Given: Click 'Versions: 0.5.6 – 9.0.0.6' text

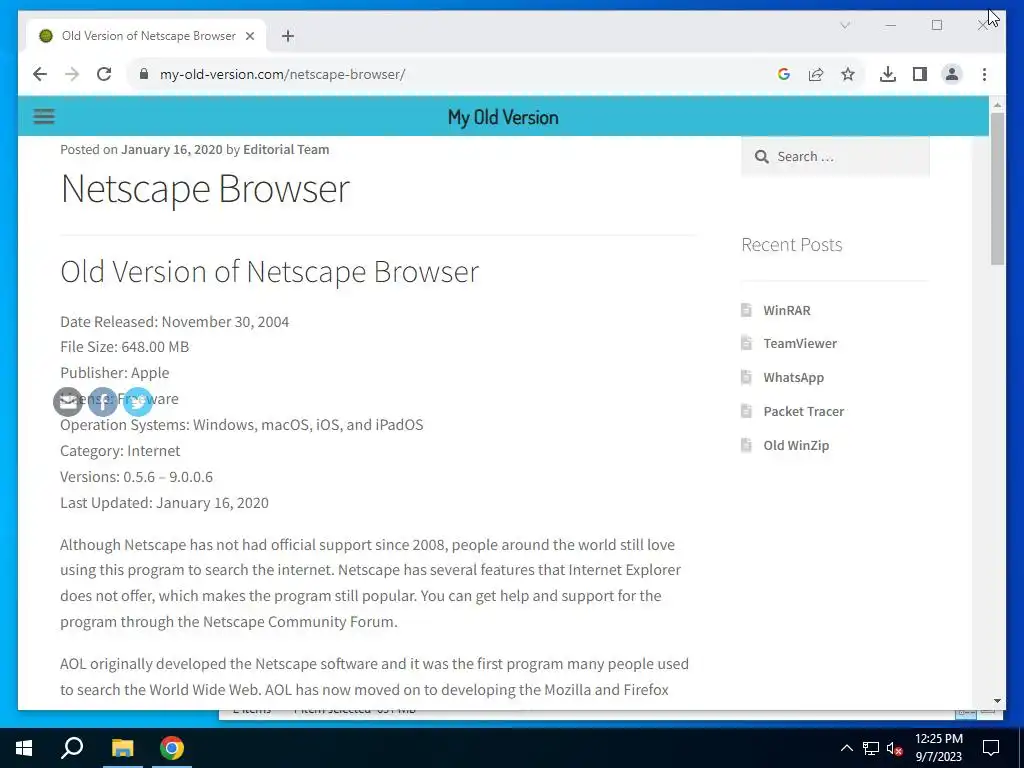Looking at the screenshot, I should 136,477.
